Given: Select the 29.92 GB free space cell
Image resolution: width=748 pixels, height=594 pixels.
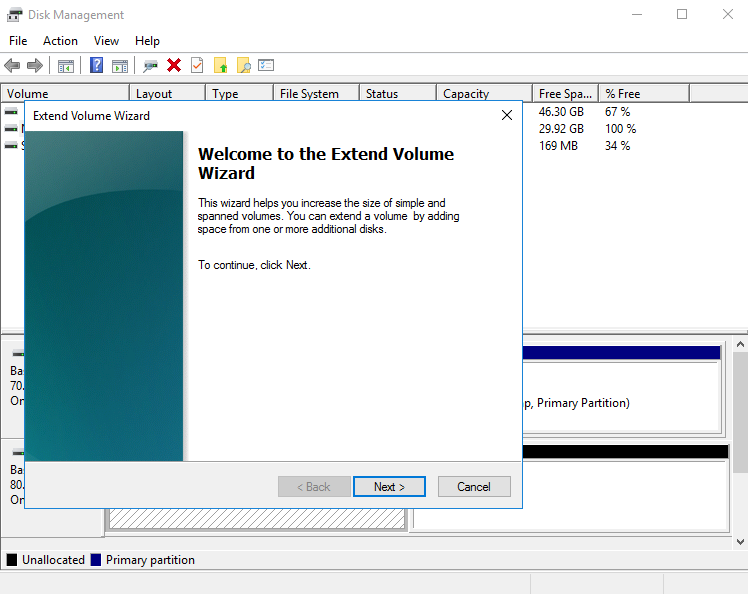Looking at the screenshot, I should click(x=561, y=129).
